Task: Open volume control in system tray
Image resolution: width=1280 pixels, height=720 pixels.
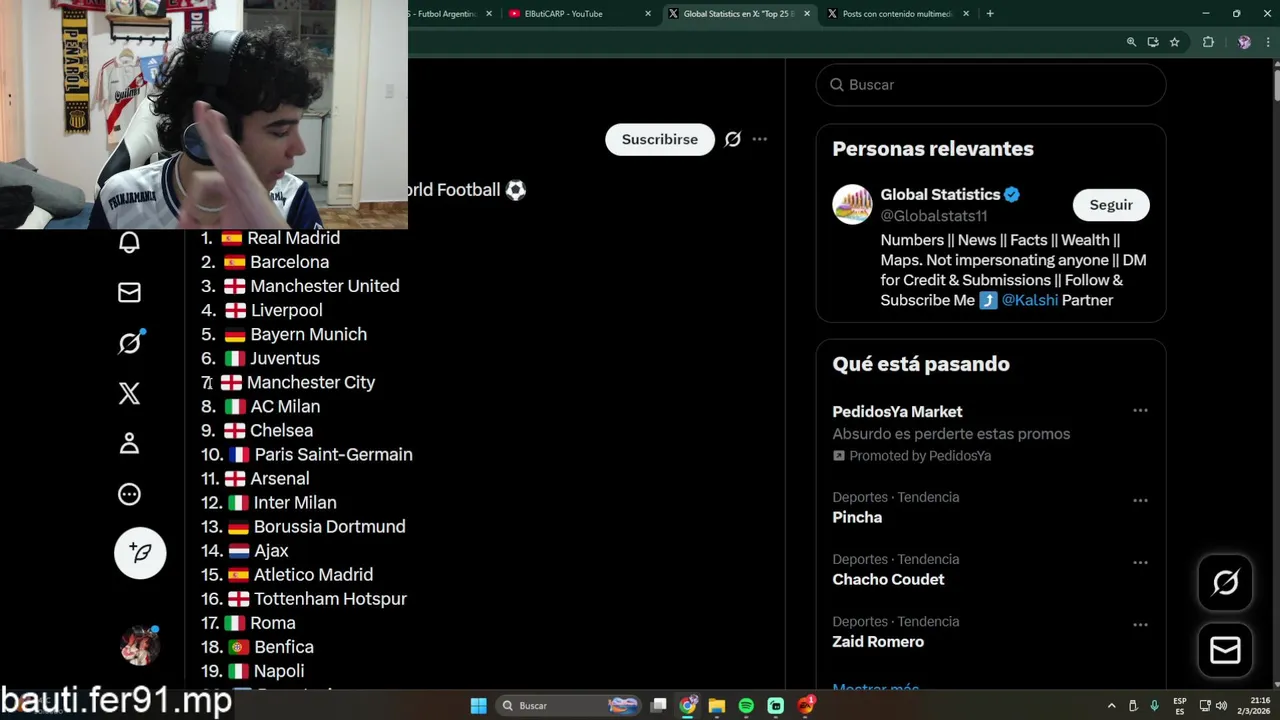Action: tap(1221, 706)
